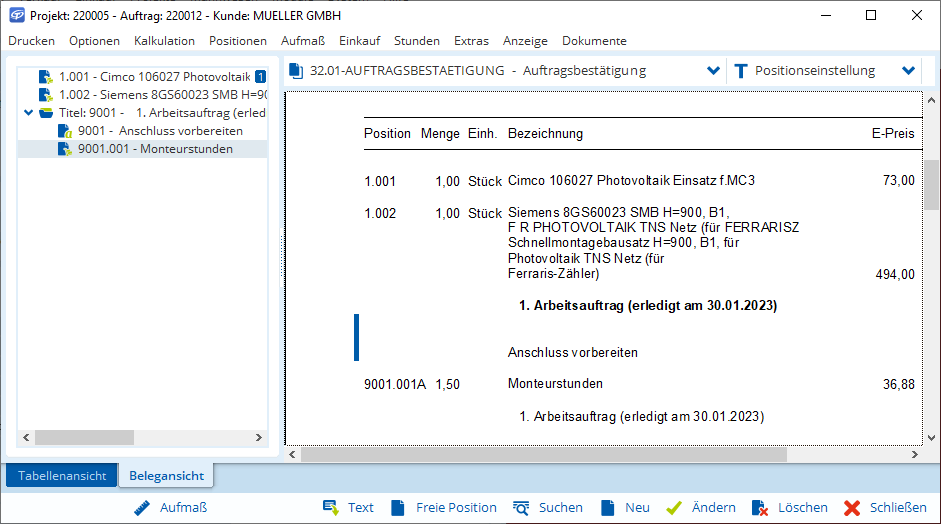This screenshot has width=941, height=524.
Task: Open the Auftragsbestätigung document dropdown
Action: 713,71
